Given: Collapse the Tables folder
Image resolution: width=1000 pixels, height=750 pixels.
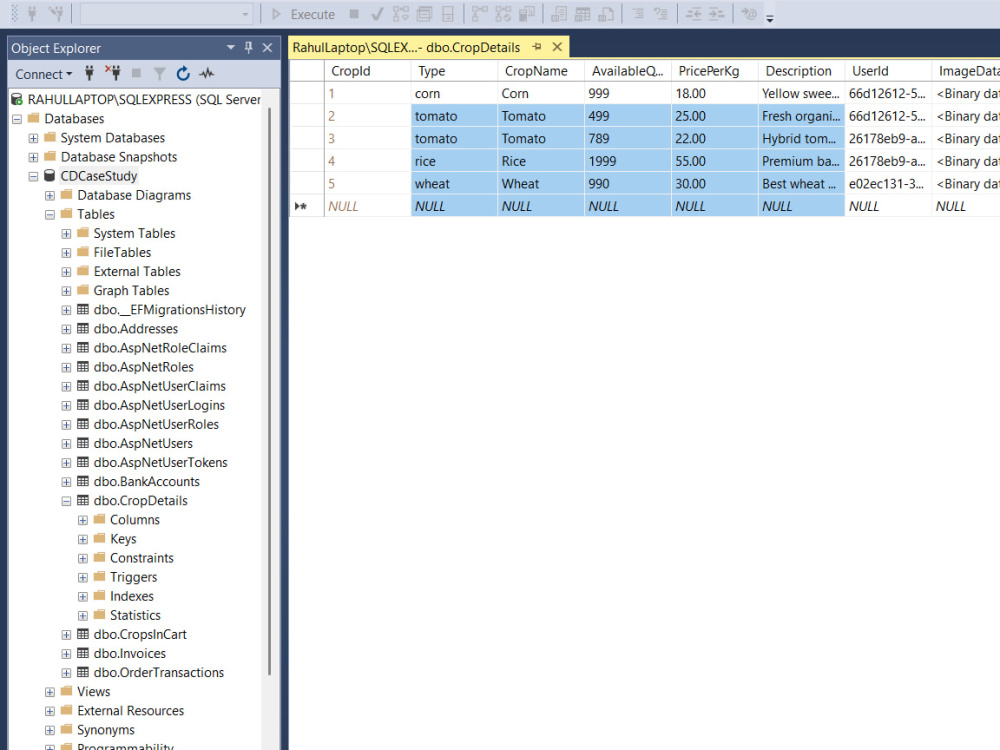Looking at the screenshot, I should point(50,214).
